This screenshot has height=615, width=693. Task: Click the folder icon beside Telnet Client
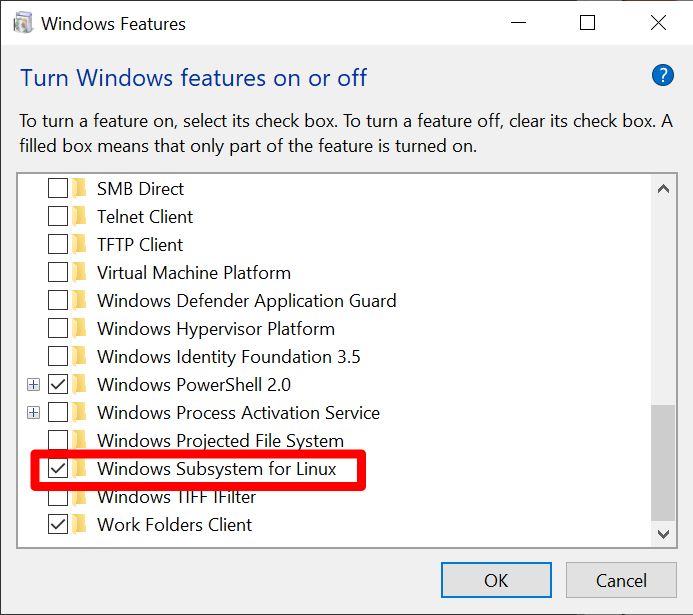click(x=80, y=217)
